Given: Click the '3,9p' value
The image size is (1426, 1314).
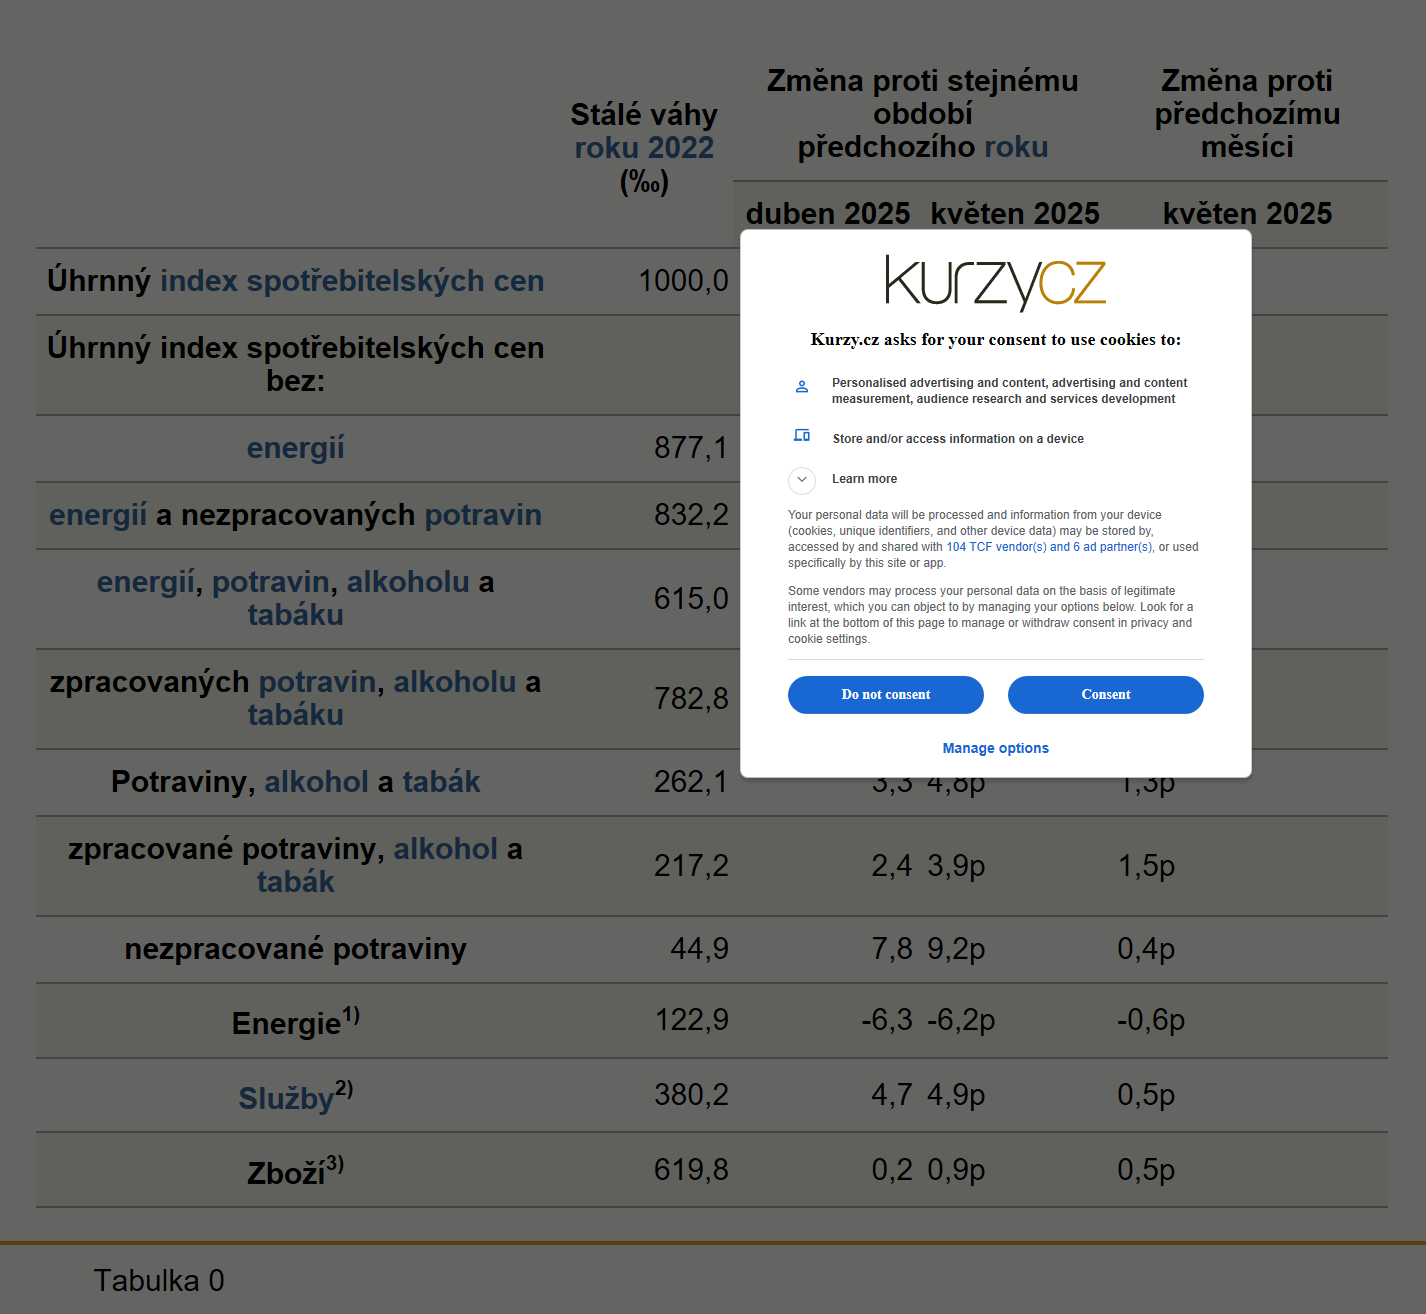Looking at the screenshot, I should click(x=956, y=866).
